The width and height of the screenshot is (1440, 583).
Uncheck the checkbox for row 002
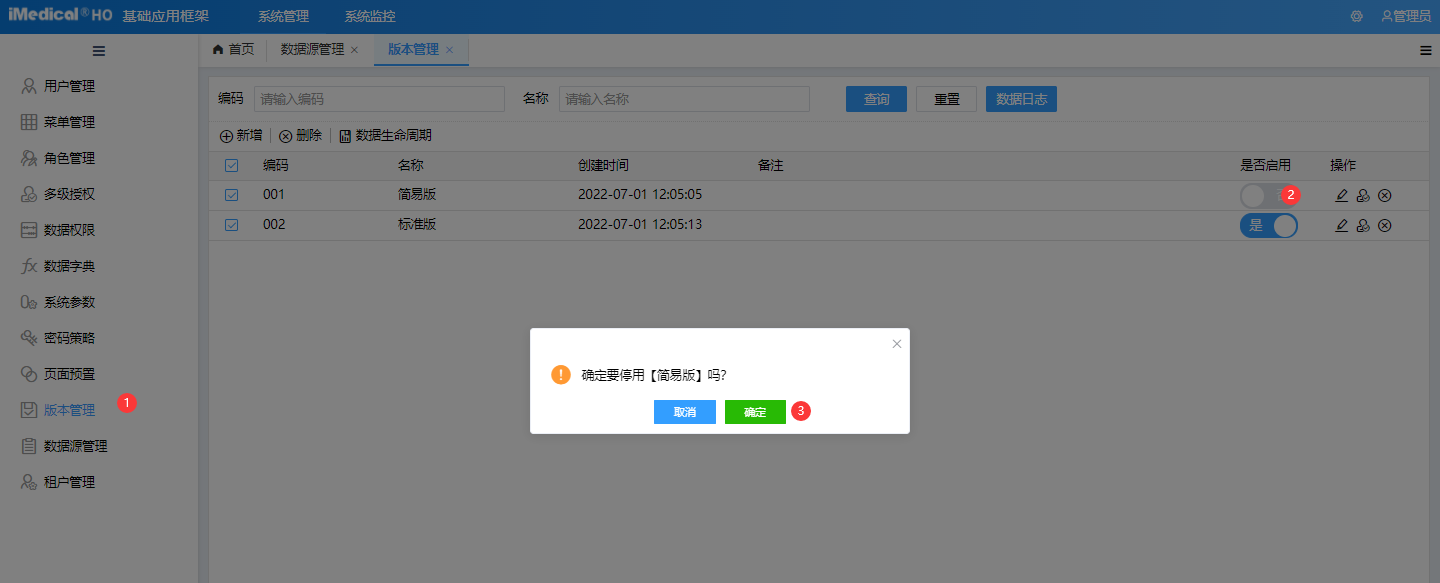click(232, 226)
